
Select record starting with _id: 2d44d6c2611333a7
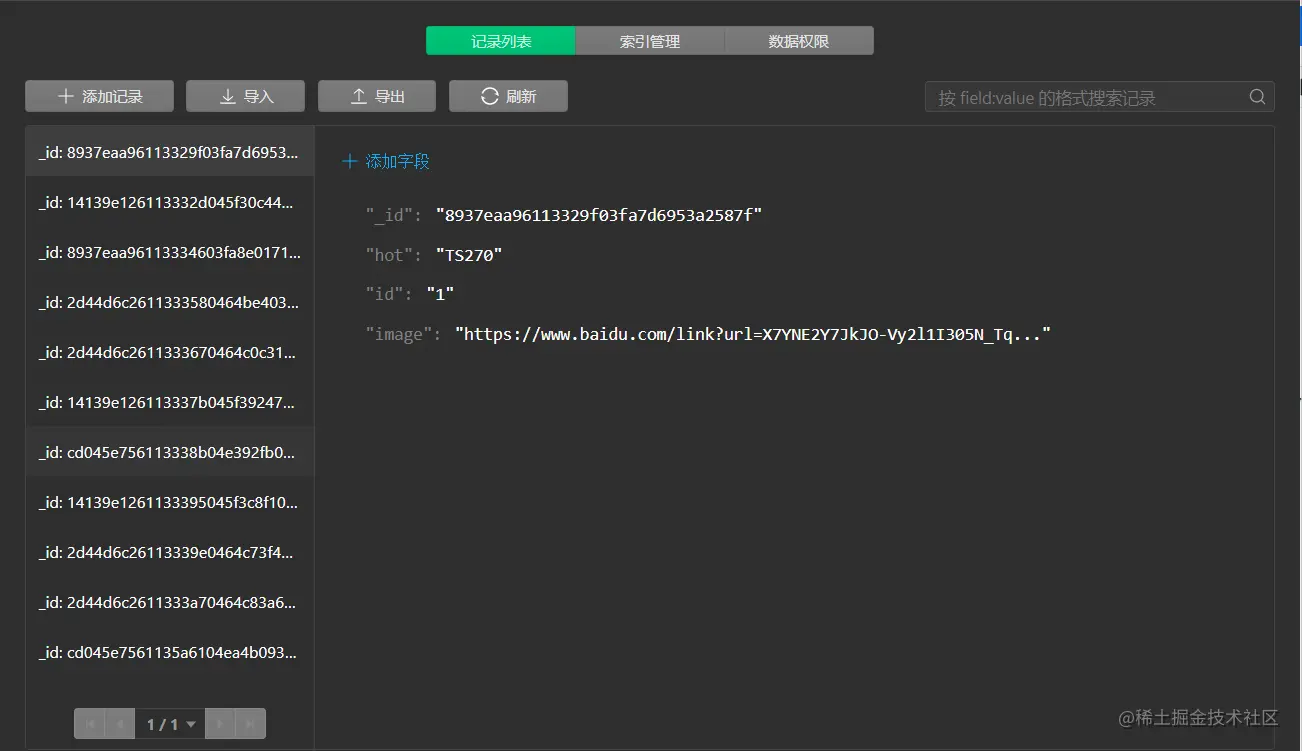170,602
